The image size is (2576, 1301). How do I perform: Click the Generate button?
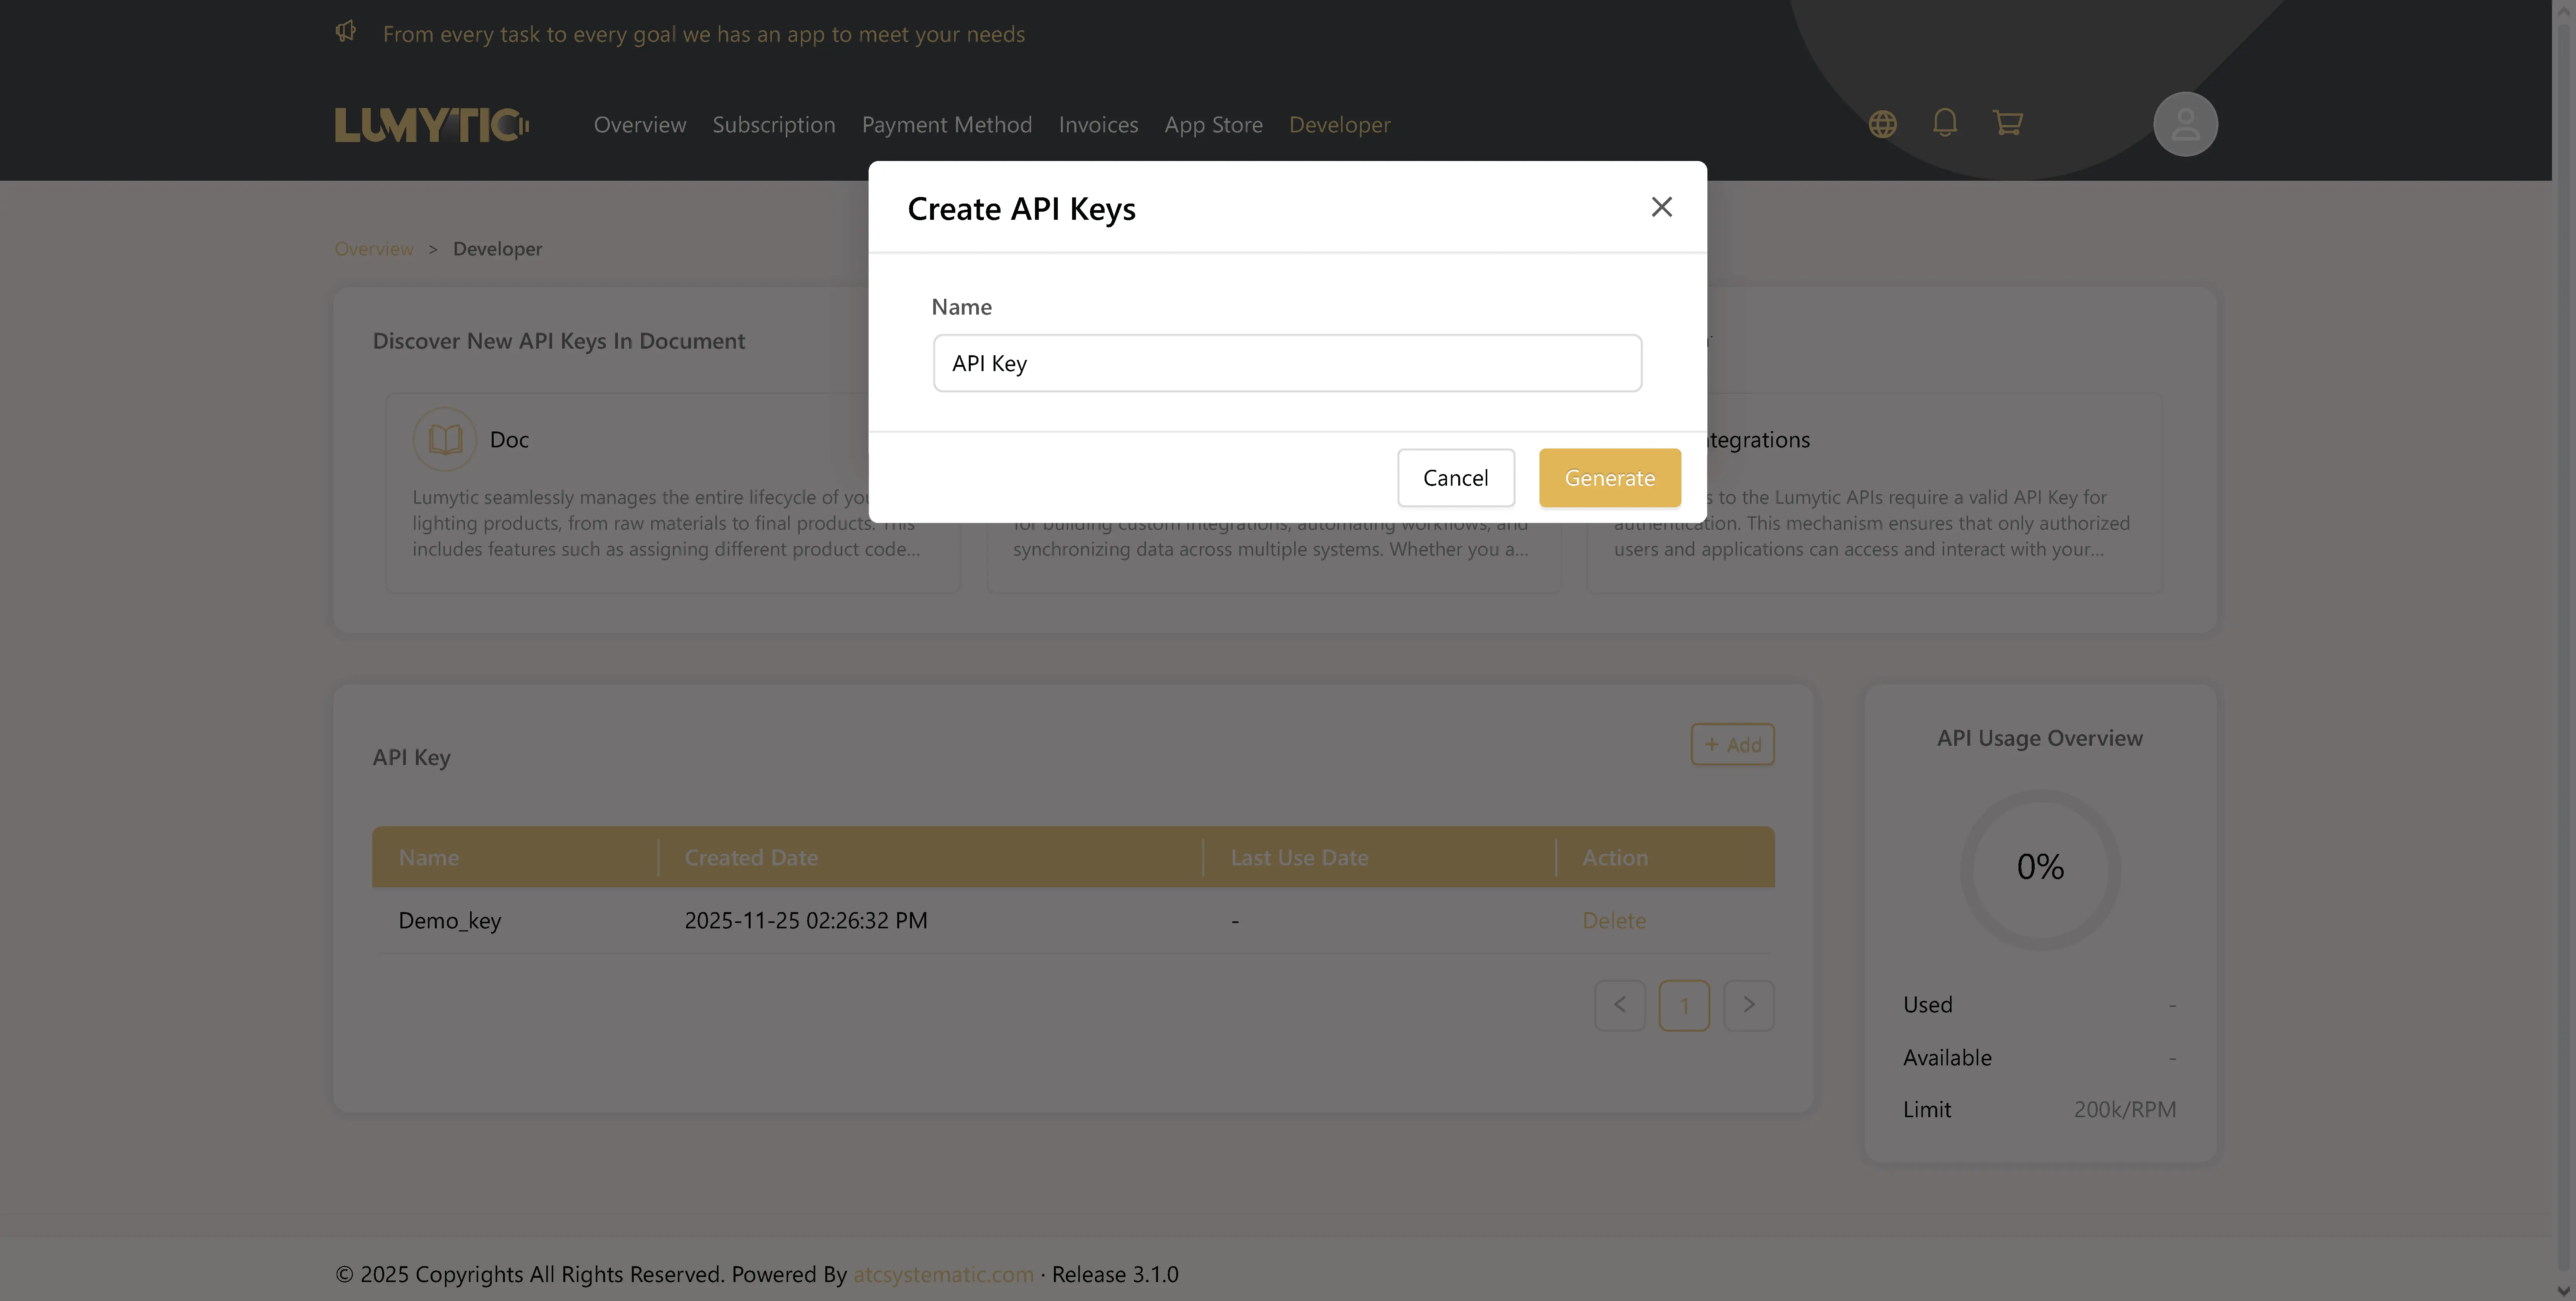(1609, 478)
